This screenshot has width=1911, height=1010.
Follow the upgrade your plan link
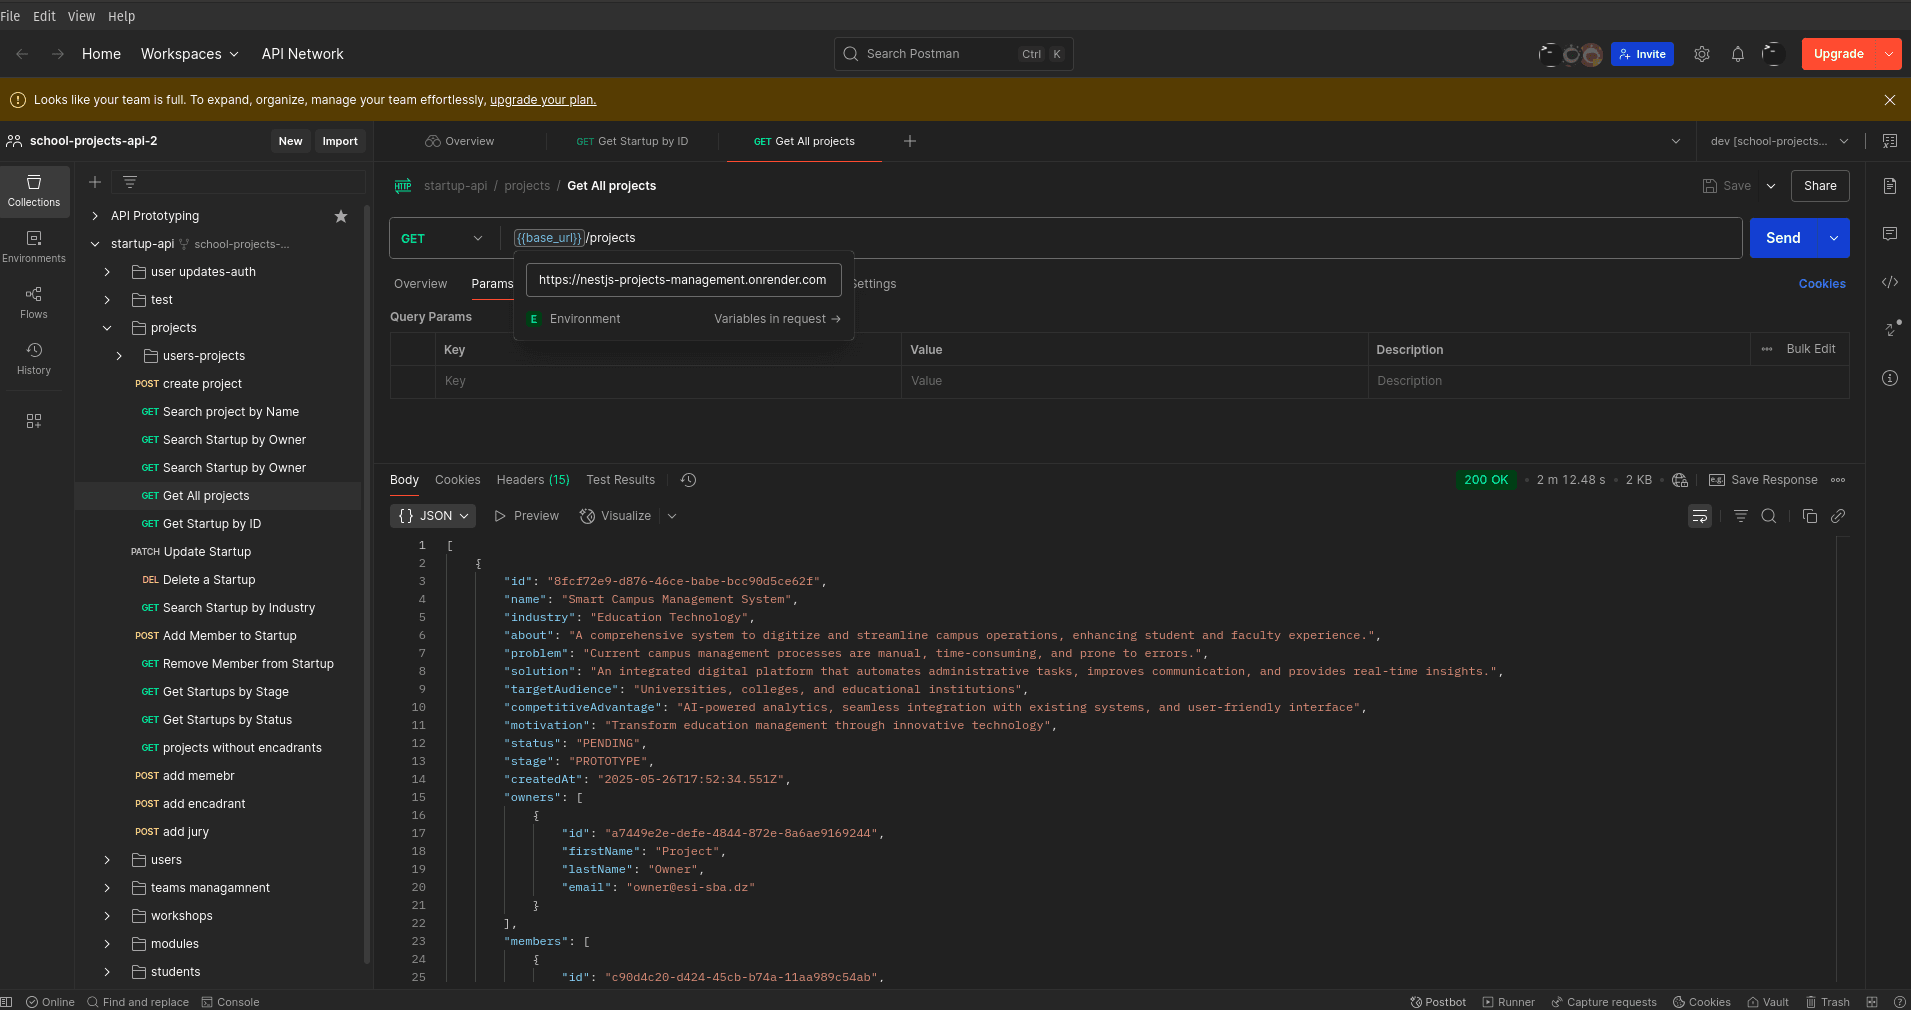[543, 100]
